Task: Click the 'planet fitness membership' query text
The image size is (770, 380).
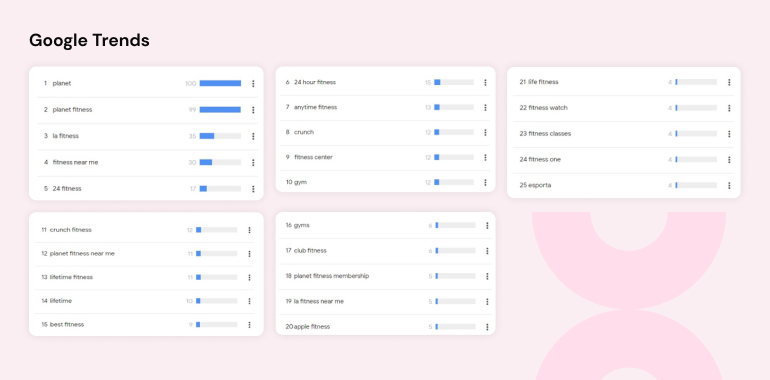Action: click(331, 276)
